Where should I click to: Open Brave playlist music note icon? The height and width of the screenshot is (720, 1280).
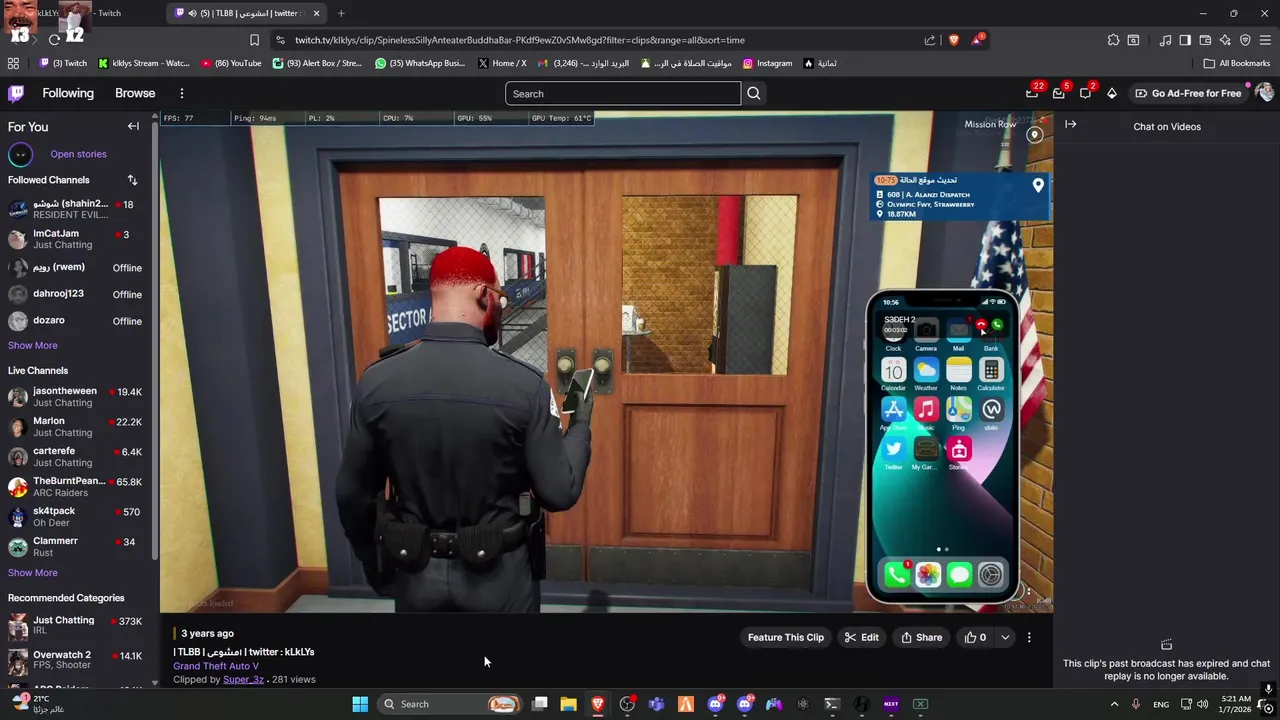[1165, 40]
